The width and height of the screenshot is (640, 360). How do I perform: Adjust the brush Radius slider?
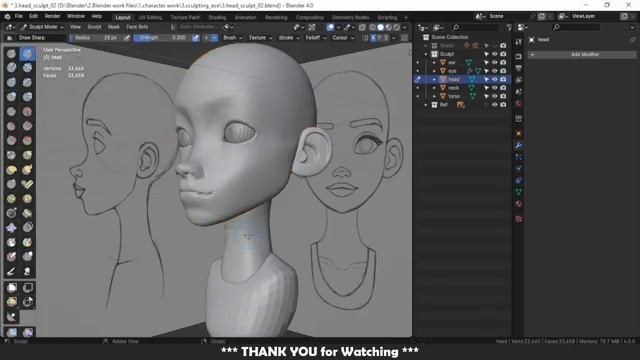click(96, 38)
